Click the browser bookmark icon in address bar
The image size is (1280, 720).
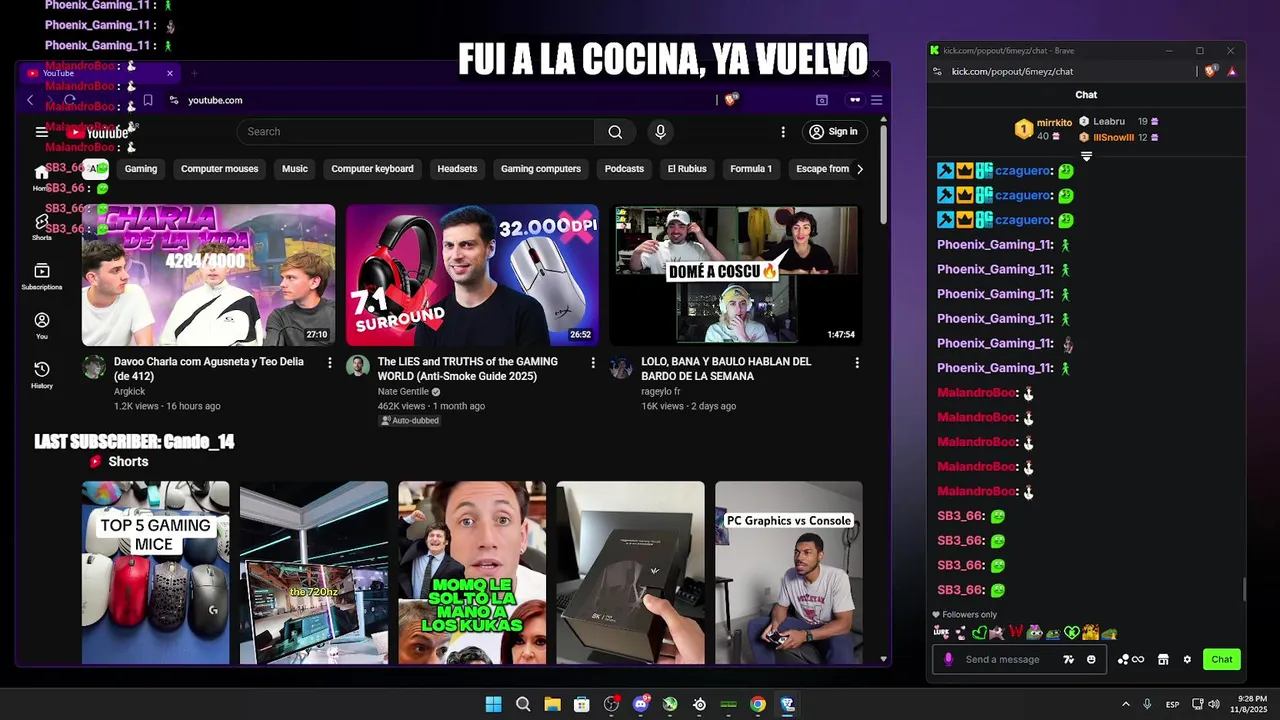pos(148,100)
